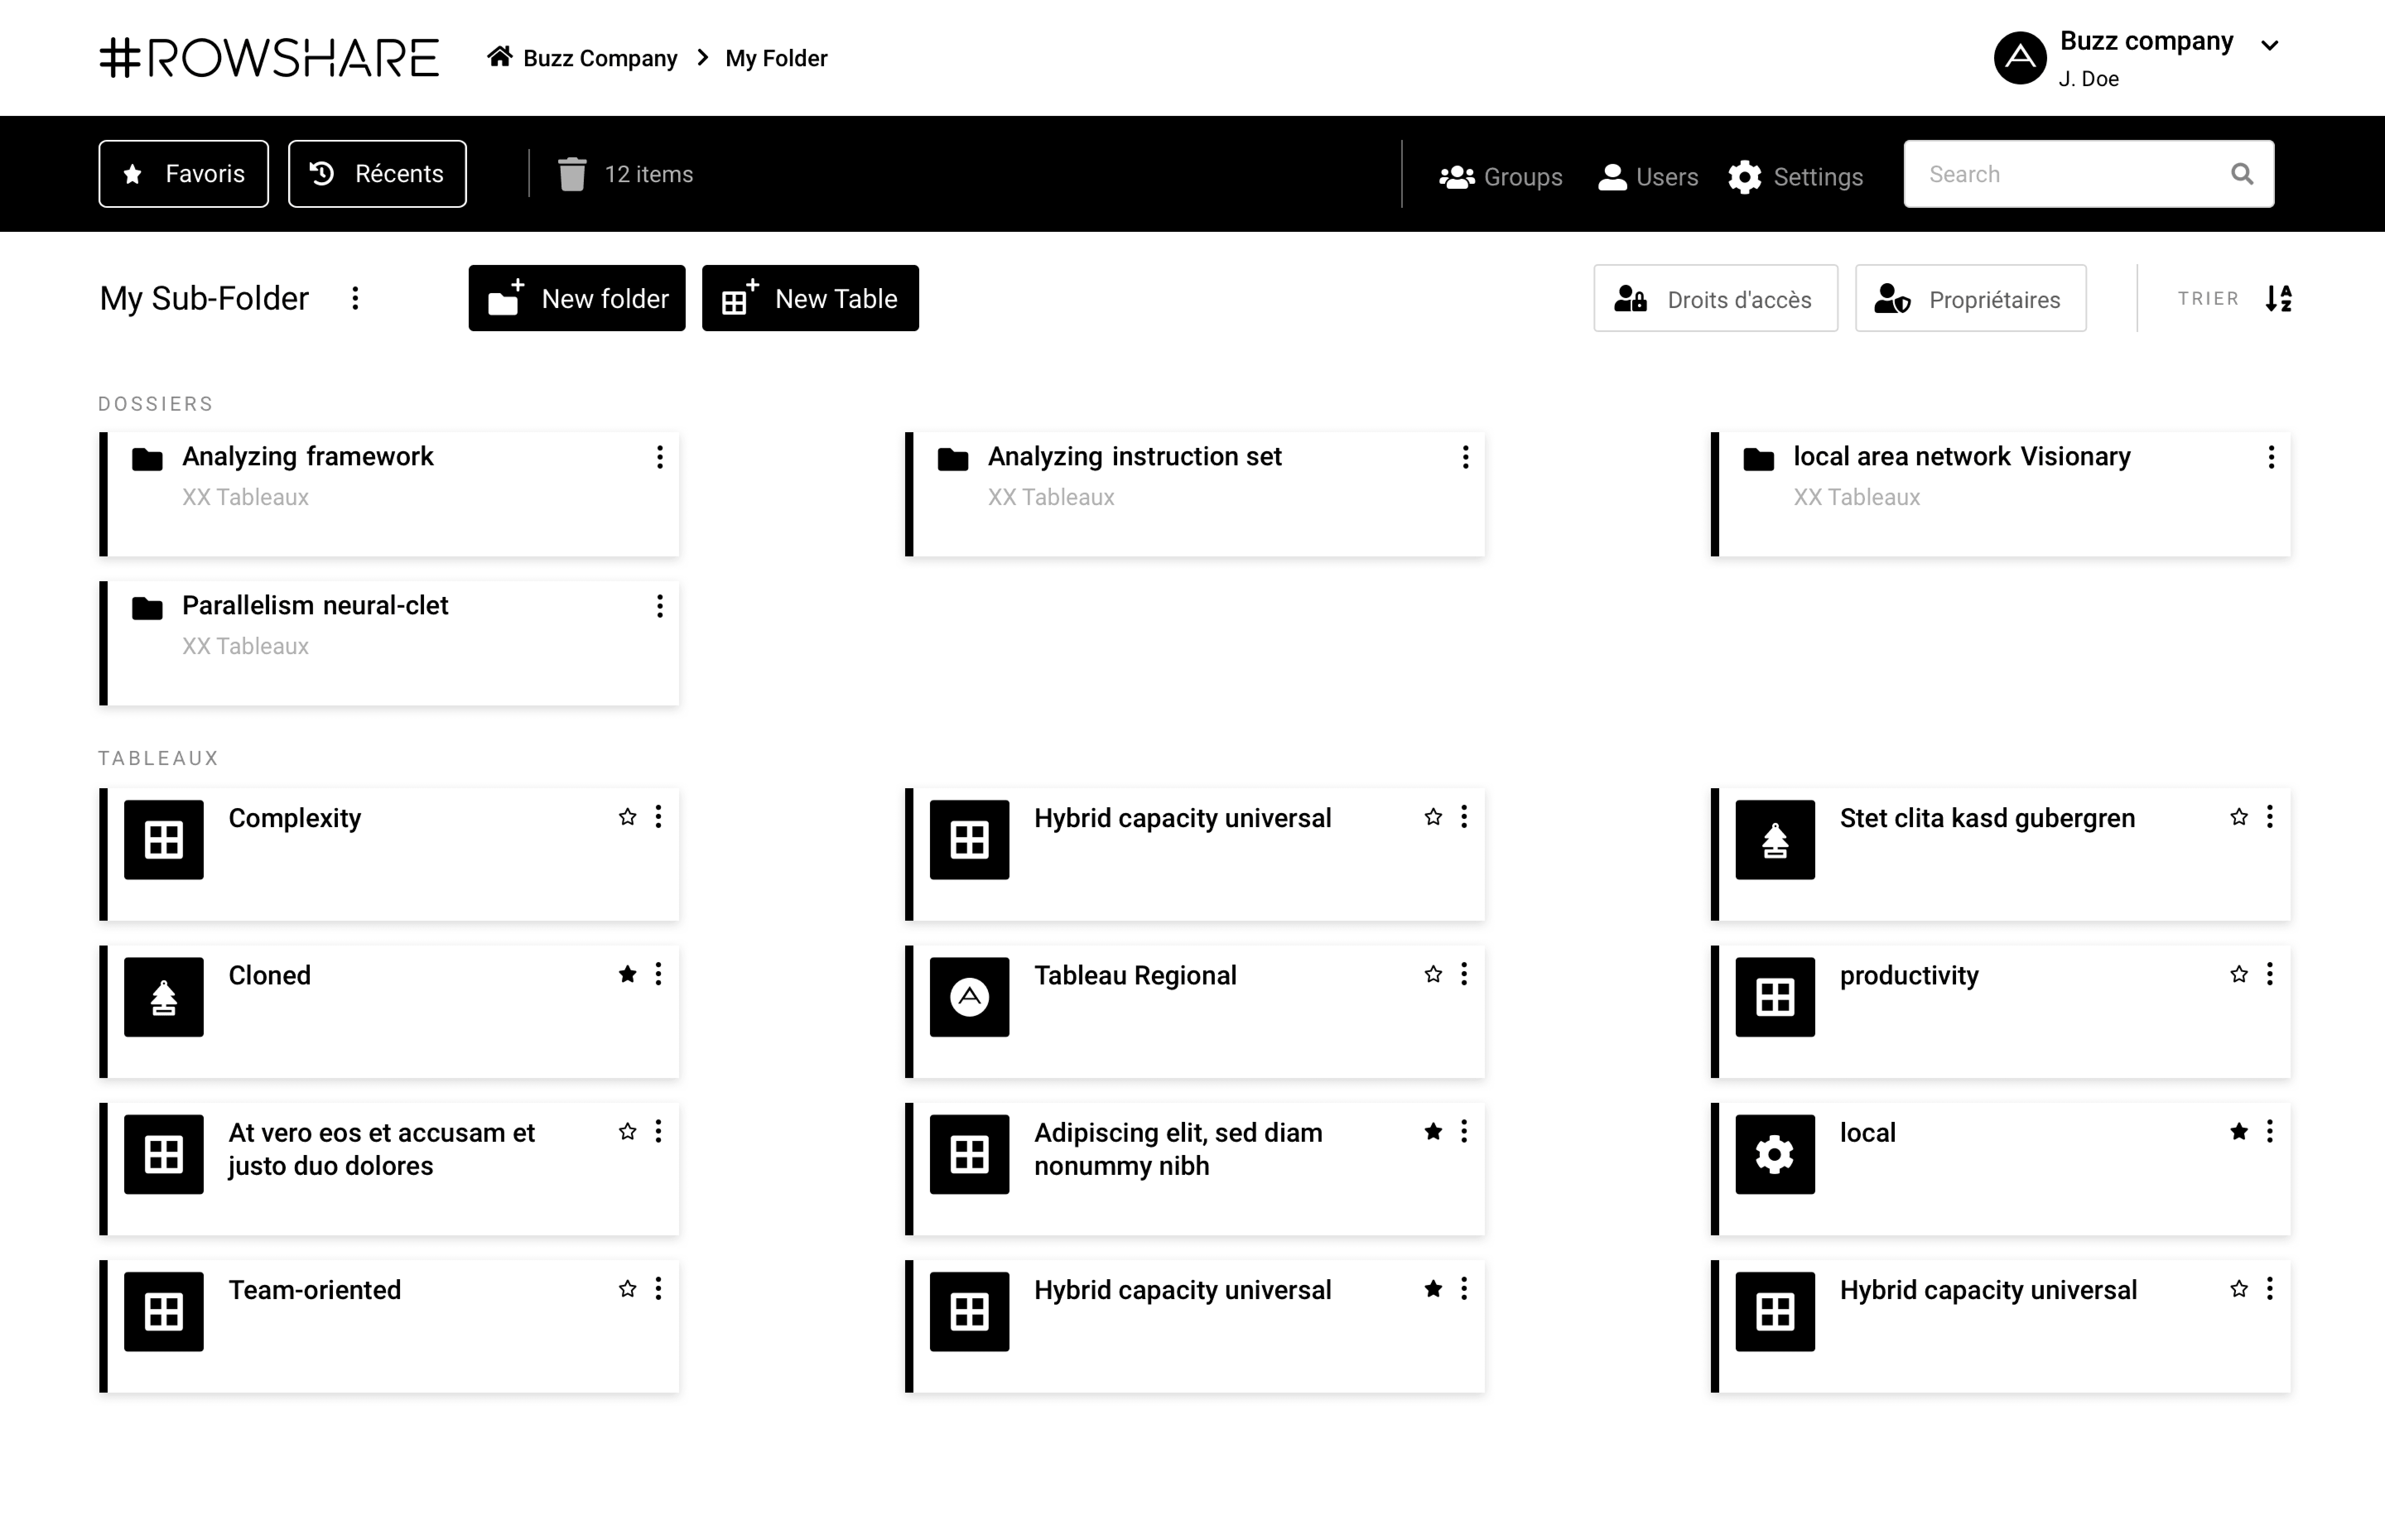This screenshot has height=1540, width=2385.
Task: Switch to Récents view
Action: 377,174
